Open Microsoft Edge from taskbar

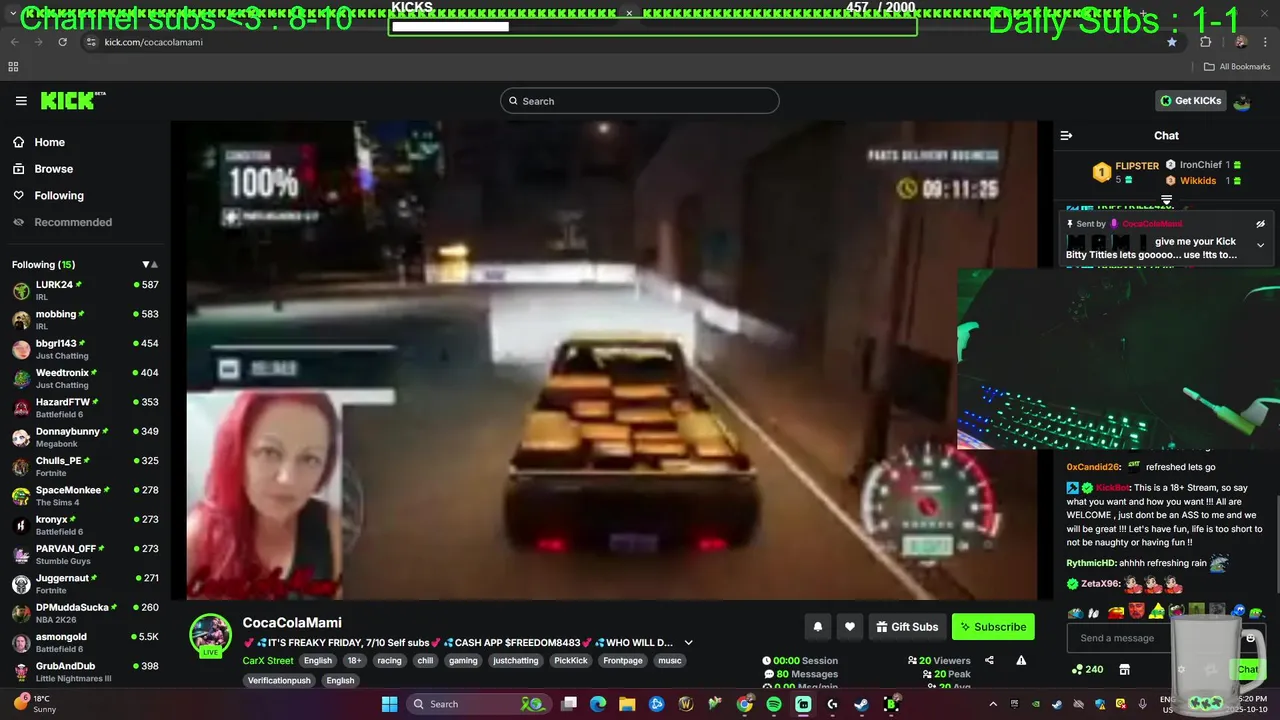pos(598,704)
